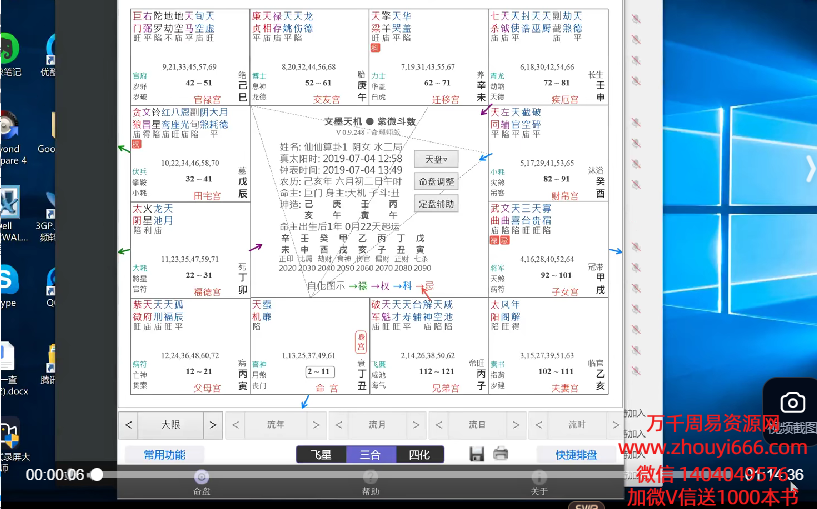Viewport: 817px width, 509px height.
Task: Open the 帮助 help icon
Action: (x=370, y=478)
